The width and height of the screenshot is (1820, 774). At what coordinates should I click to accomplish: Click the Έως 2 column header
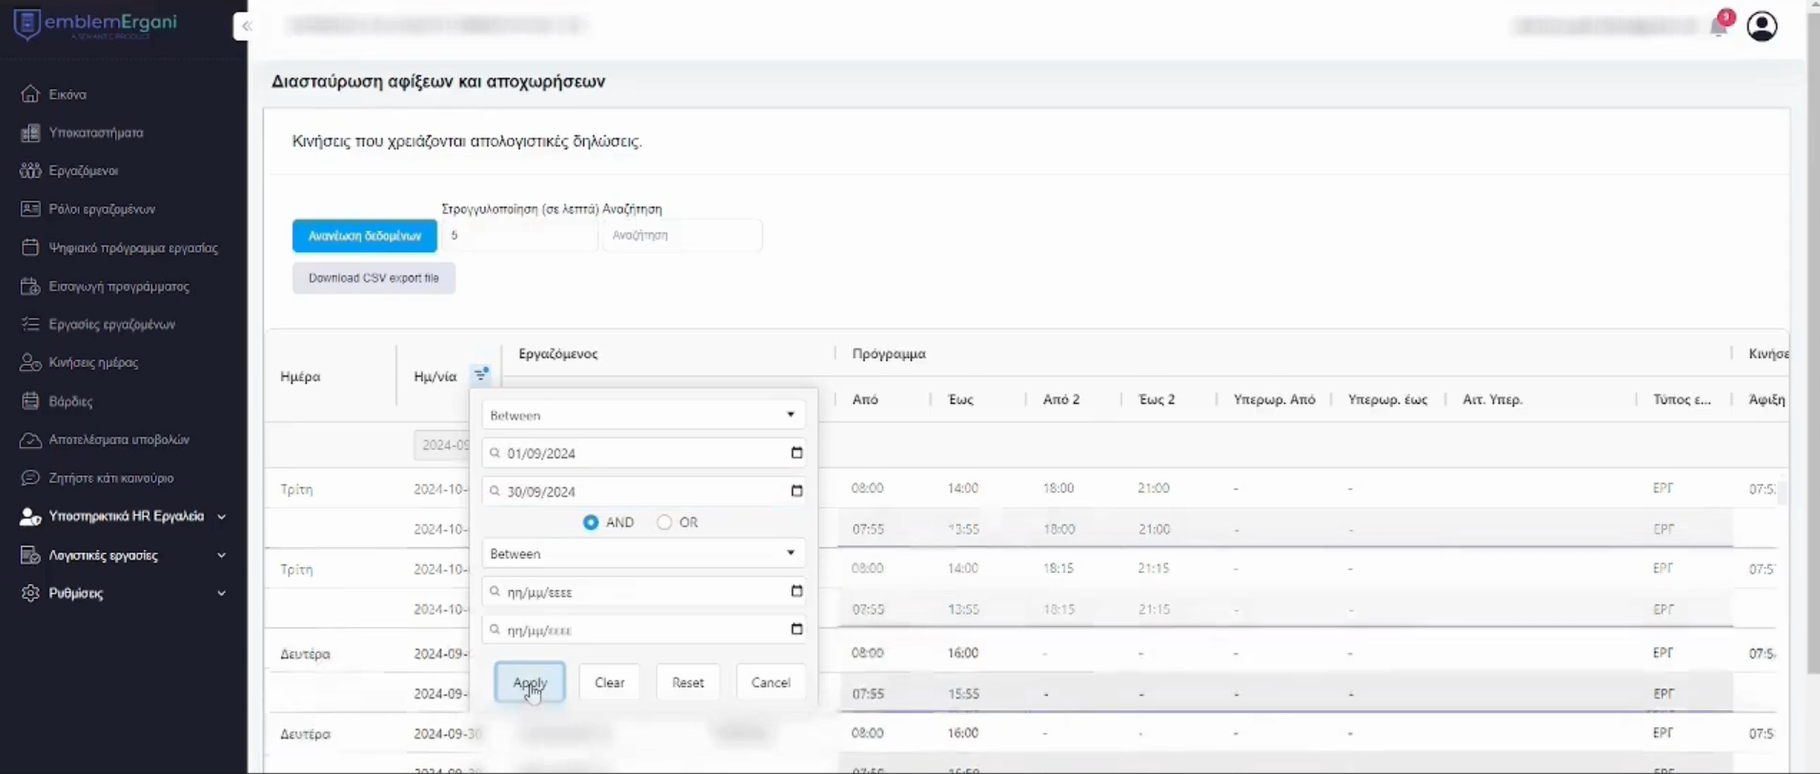(1157, 399)
